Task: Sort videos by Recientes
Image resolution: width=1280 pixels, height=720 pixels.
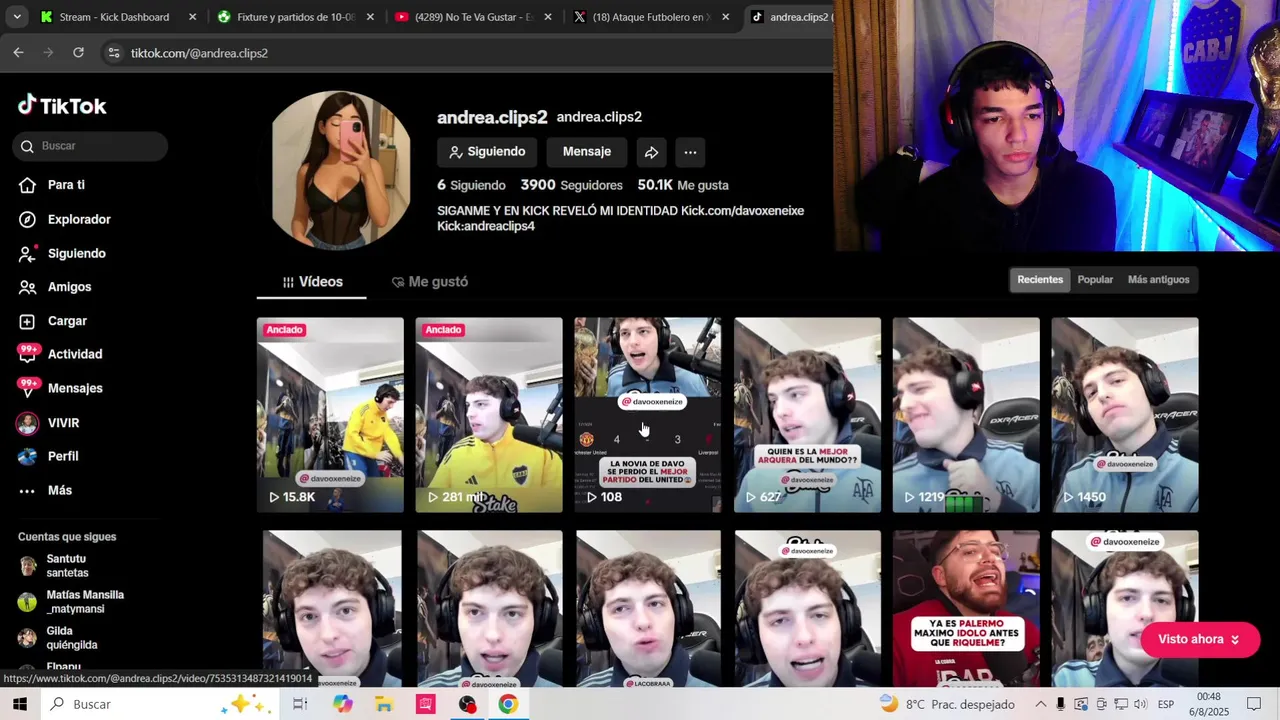Action: 1040,280
